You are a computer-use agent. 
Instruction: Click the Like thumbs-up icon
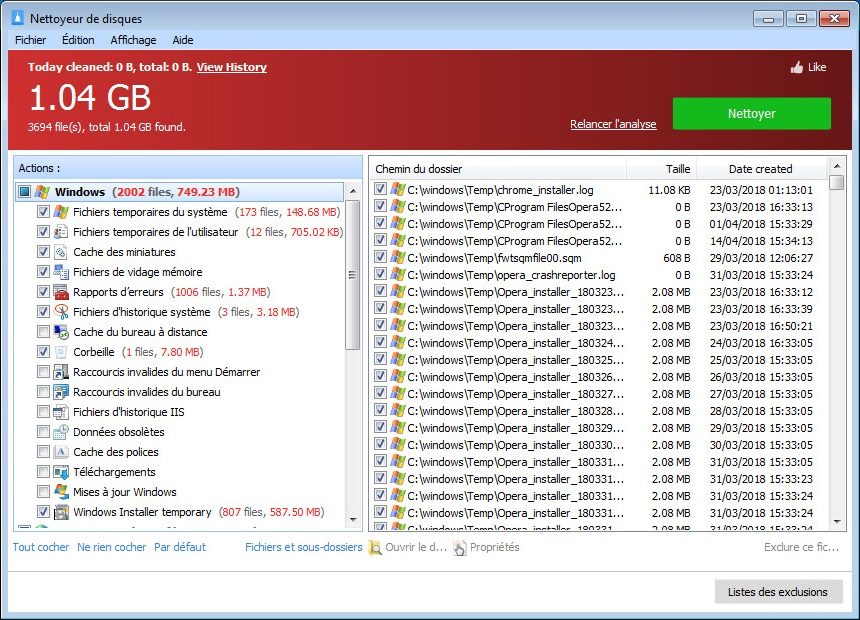[797, 68]
